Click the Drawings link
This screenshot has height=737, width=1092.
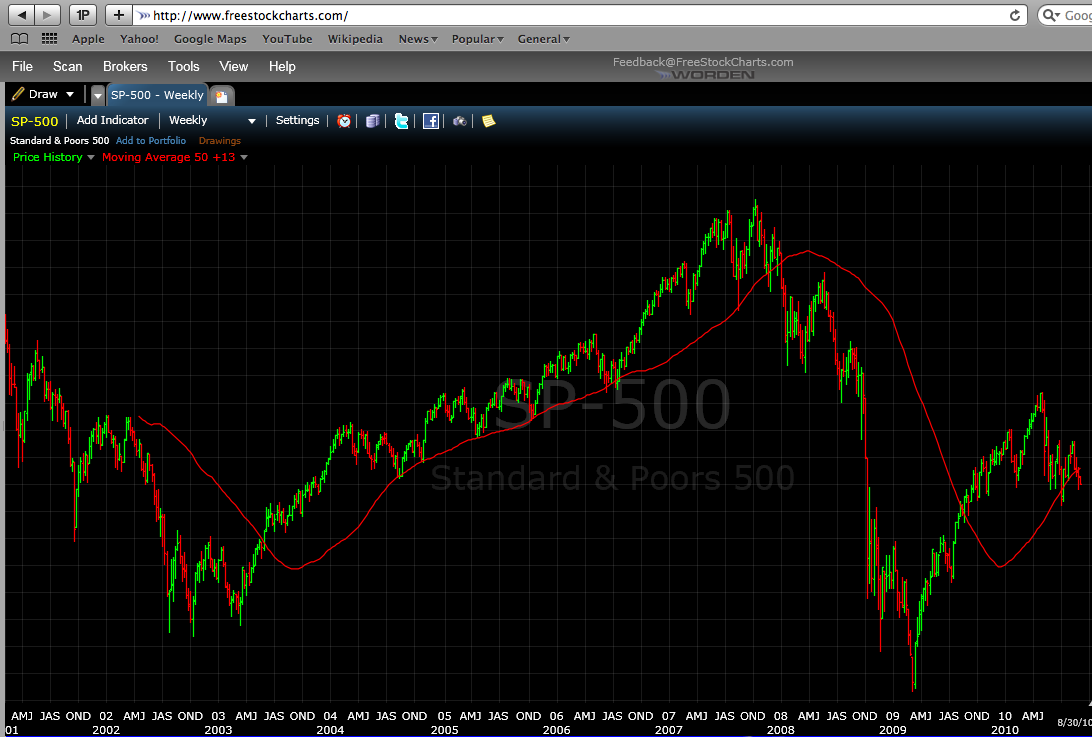(219, 141)
